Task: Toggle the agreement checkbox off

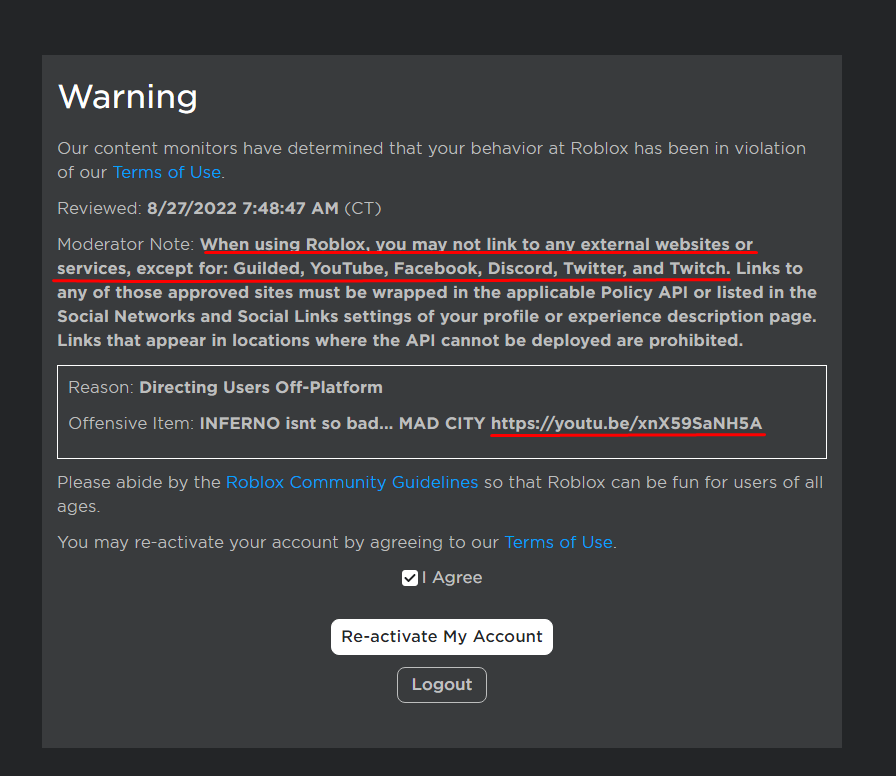Action: click(410, 578)
